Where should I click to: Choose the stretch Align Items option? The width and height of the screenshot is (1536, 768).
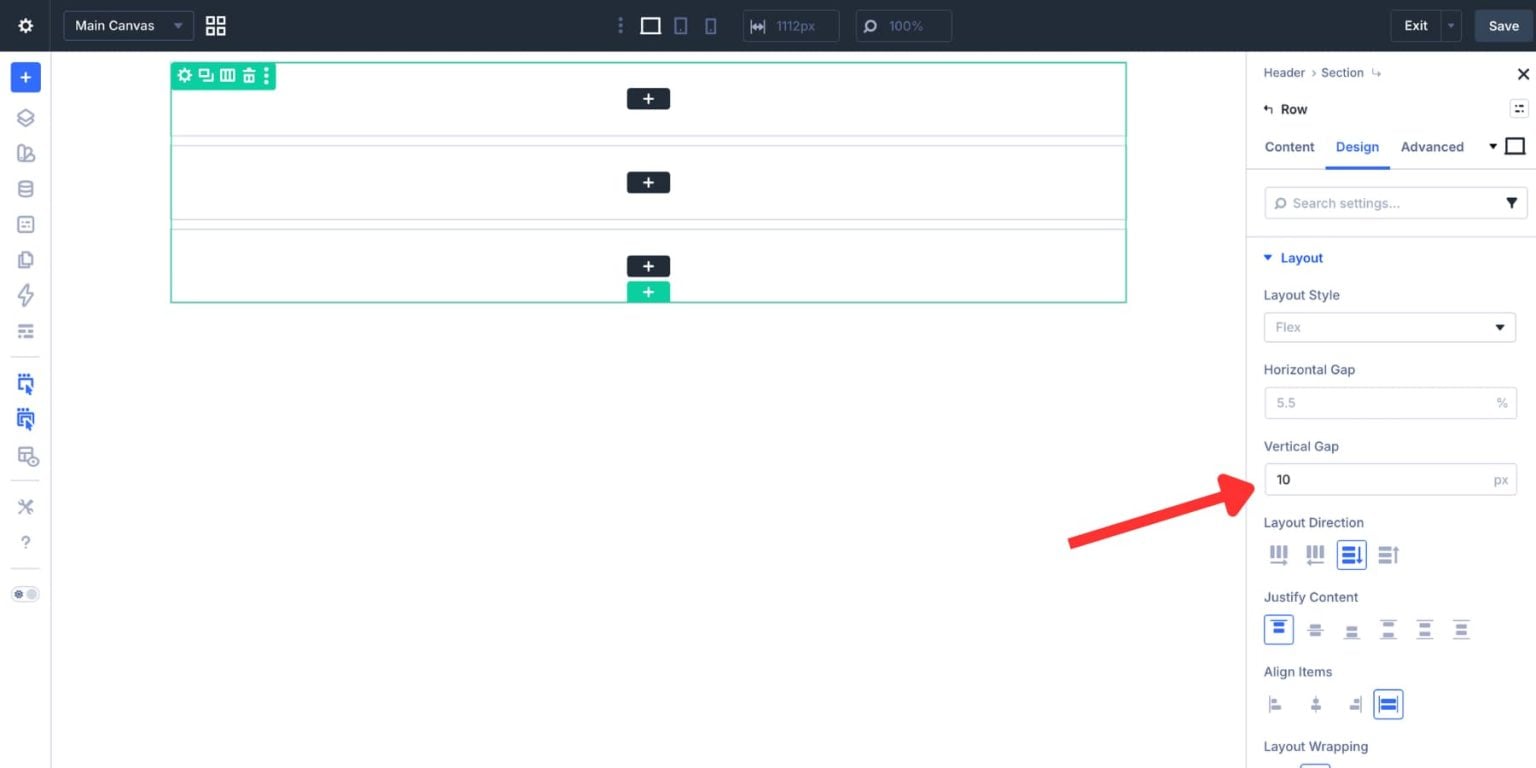(1388, 704)
